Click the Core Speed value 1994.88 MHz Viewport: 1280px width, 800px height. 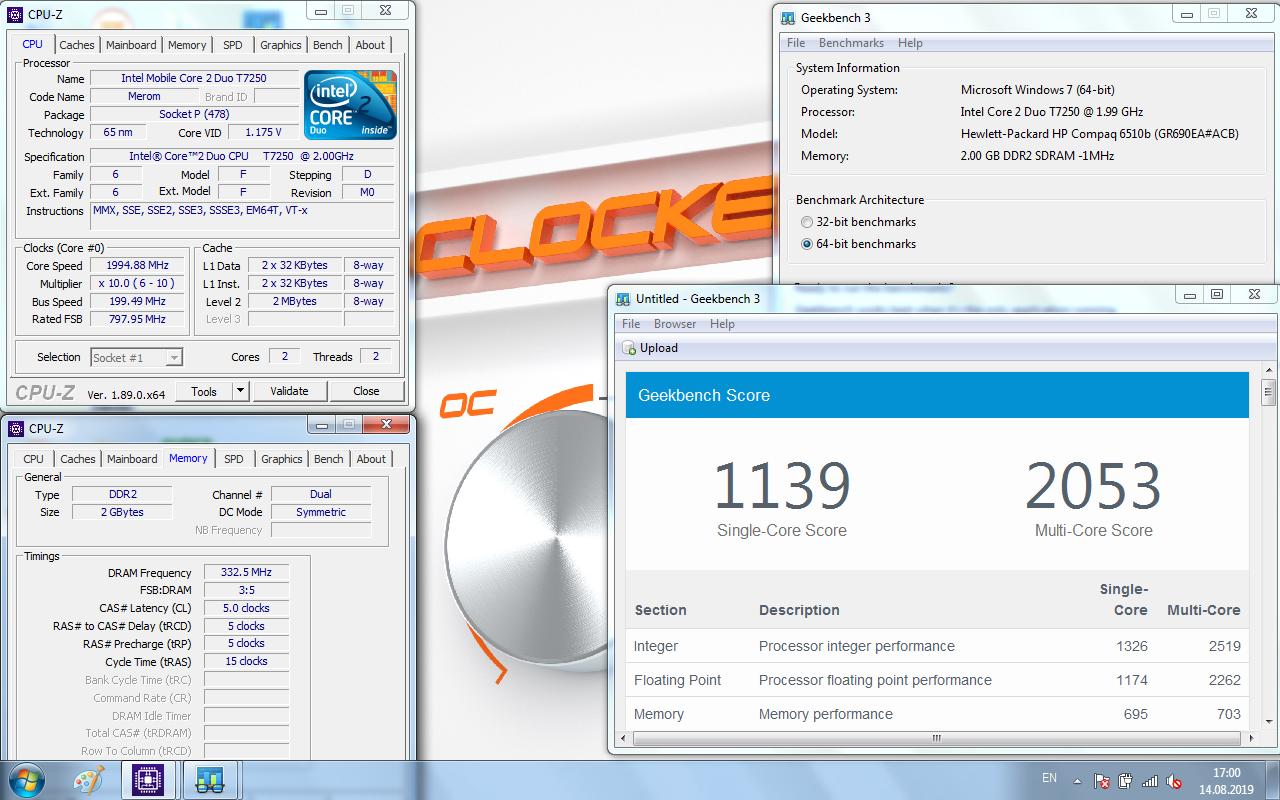[138, 266]
